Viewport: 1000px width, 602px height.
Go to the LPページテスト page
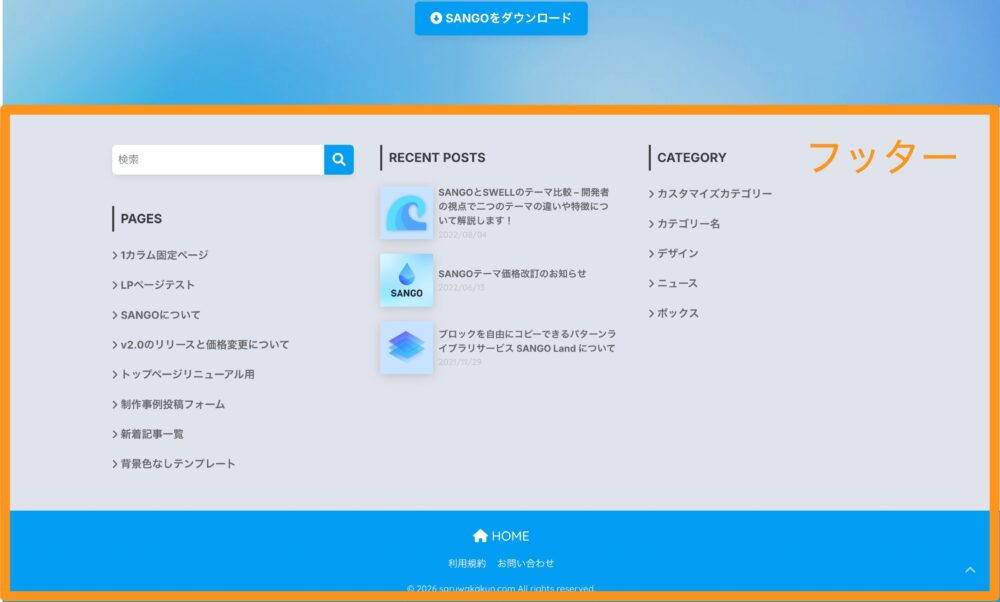[157, 285]
